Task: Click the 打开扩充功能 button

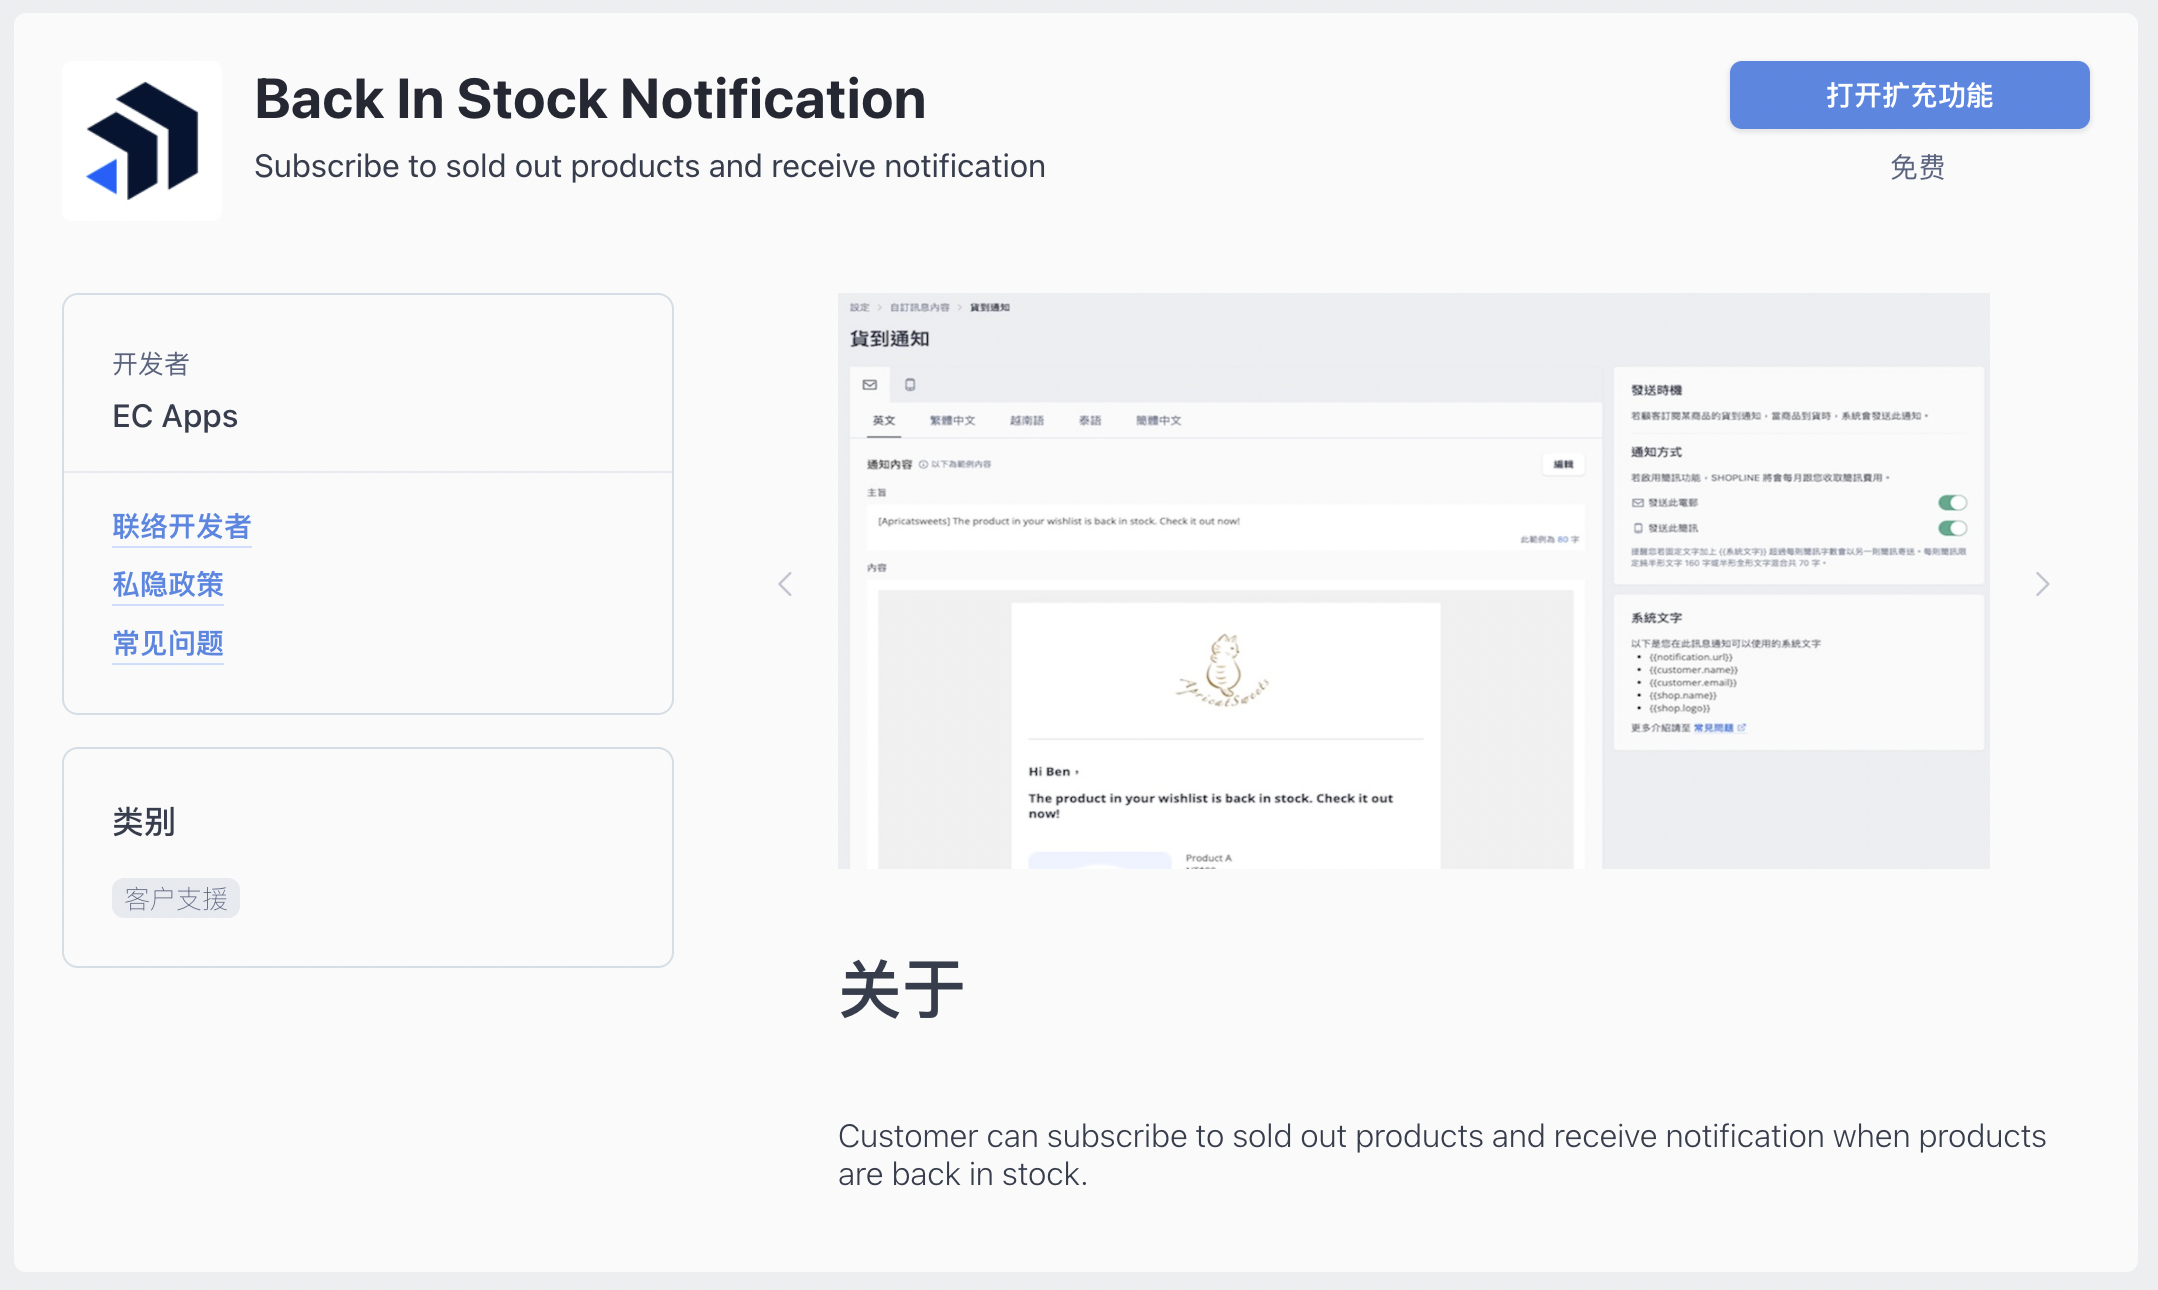Action: (1909, 95)
